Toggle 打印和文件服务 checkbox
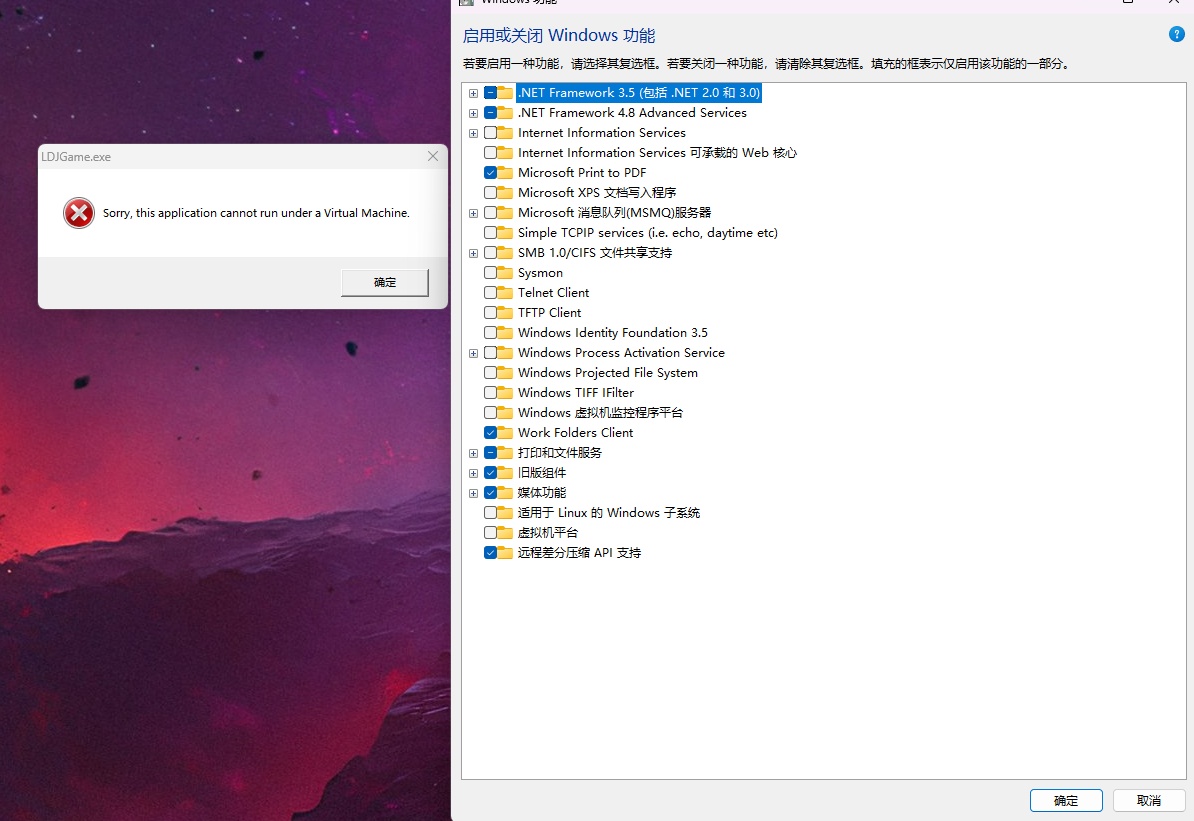 point(490,452)
